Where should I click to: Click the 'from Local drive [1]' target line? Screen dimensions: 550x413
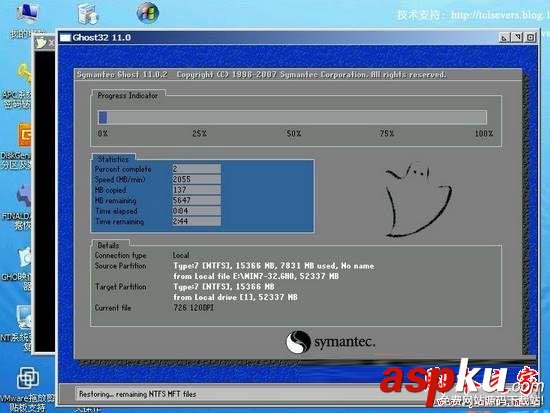point(235,297)
